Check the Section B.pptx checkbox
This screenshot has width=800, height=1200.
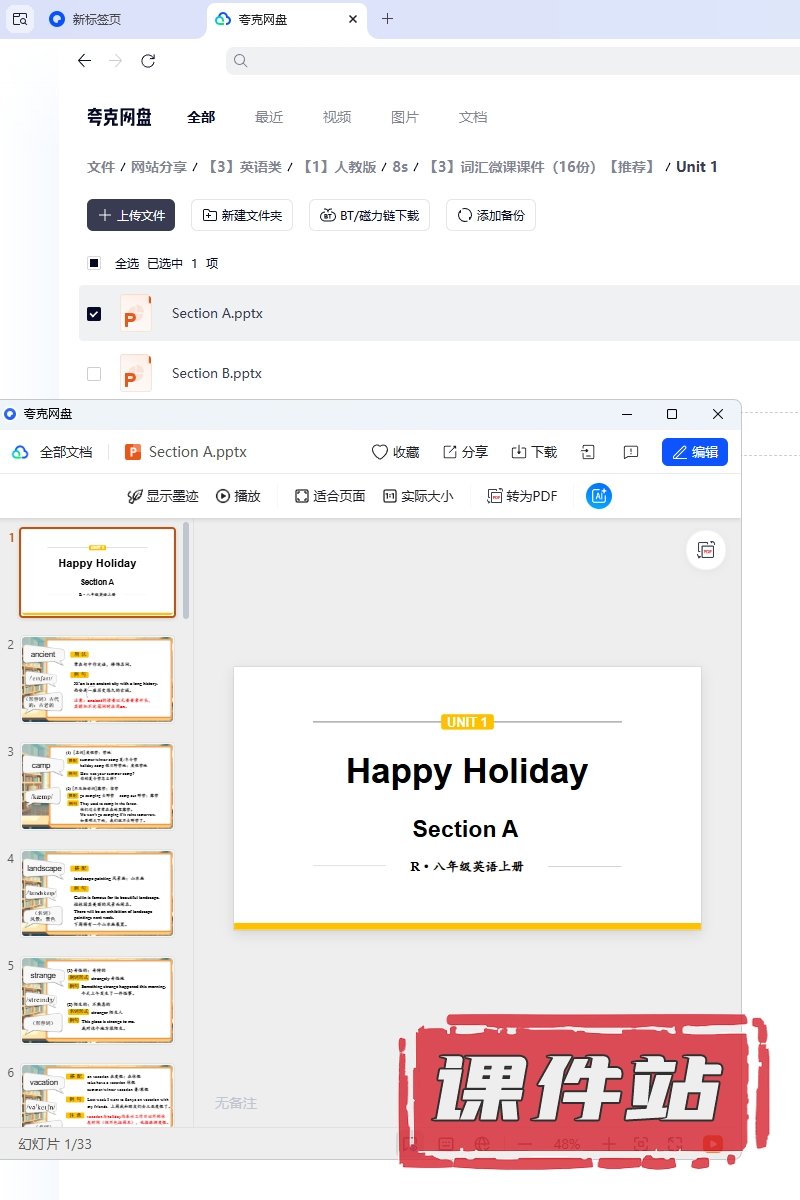point(94,373)
